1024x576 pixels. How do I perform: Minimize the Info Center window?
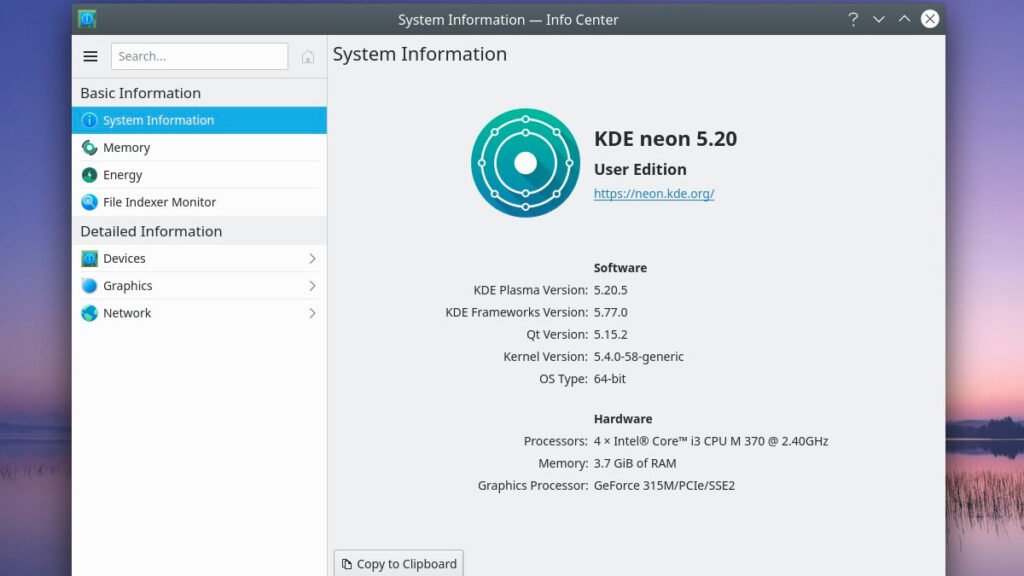pos(878,20)
